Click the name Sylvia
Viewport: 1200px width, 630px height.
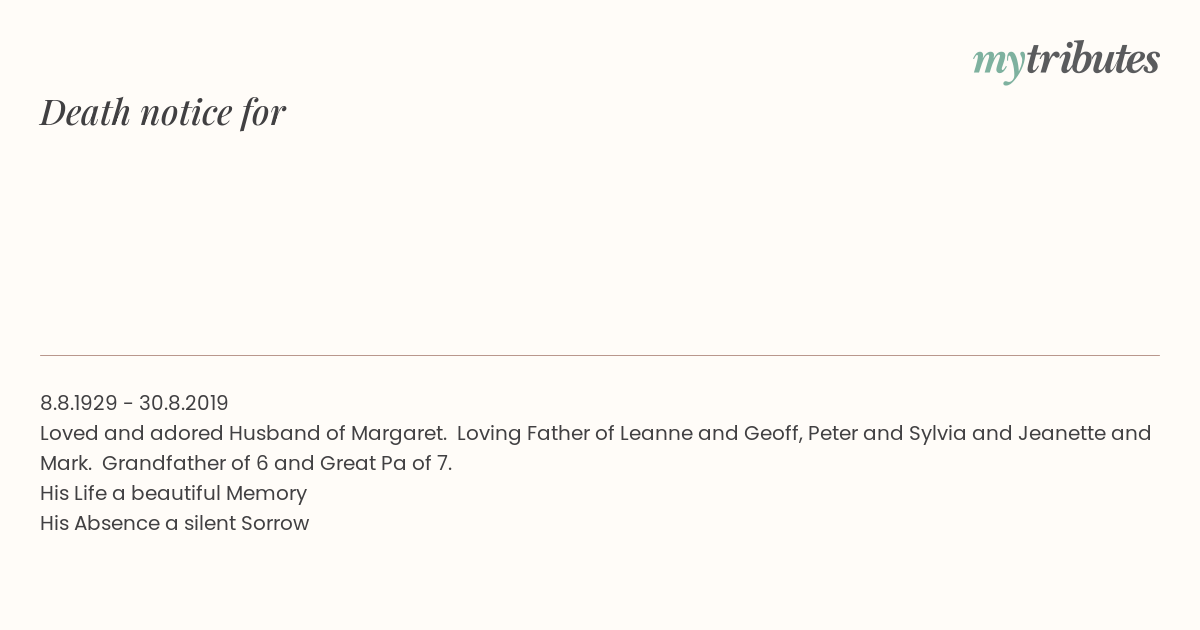938,433
